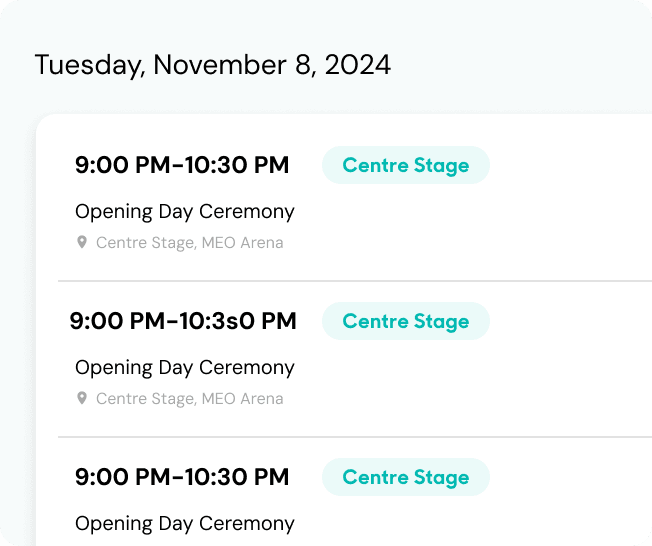The height and width of the screenshot is (546, 652).
Task: Click the location pin under the 10:3s0 PM session
Action: [x=82, y=398]
